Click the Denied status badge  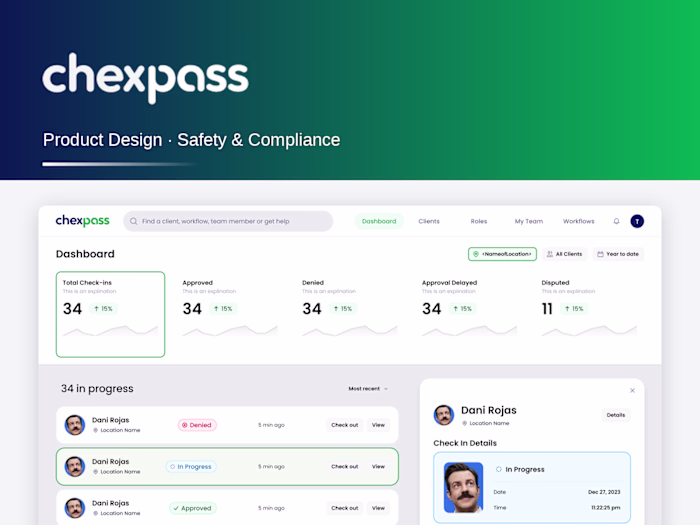coord(197,425)
